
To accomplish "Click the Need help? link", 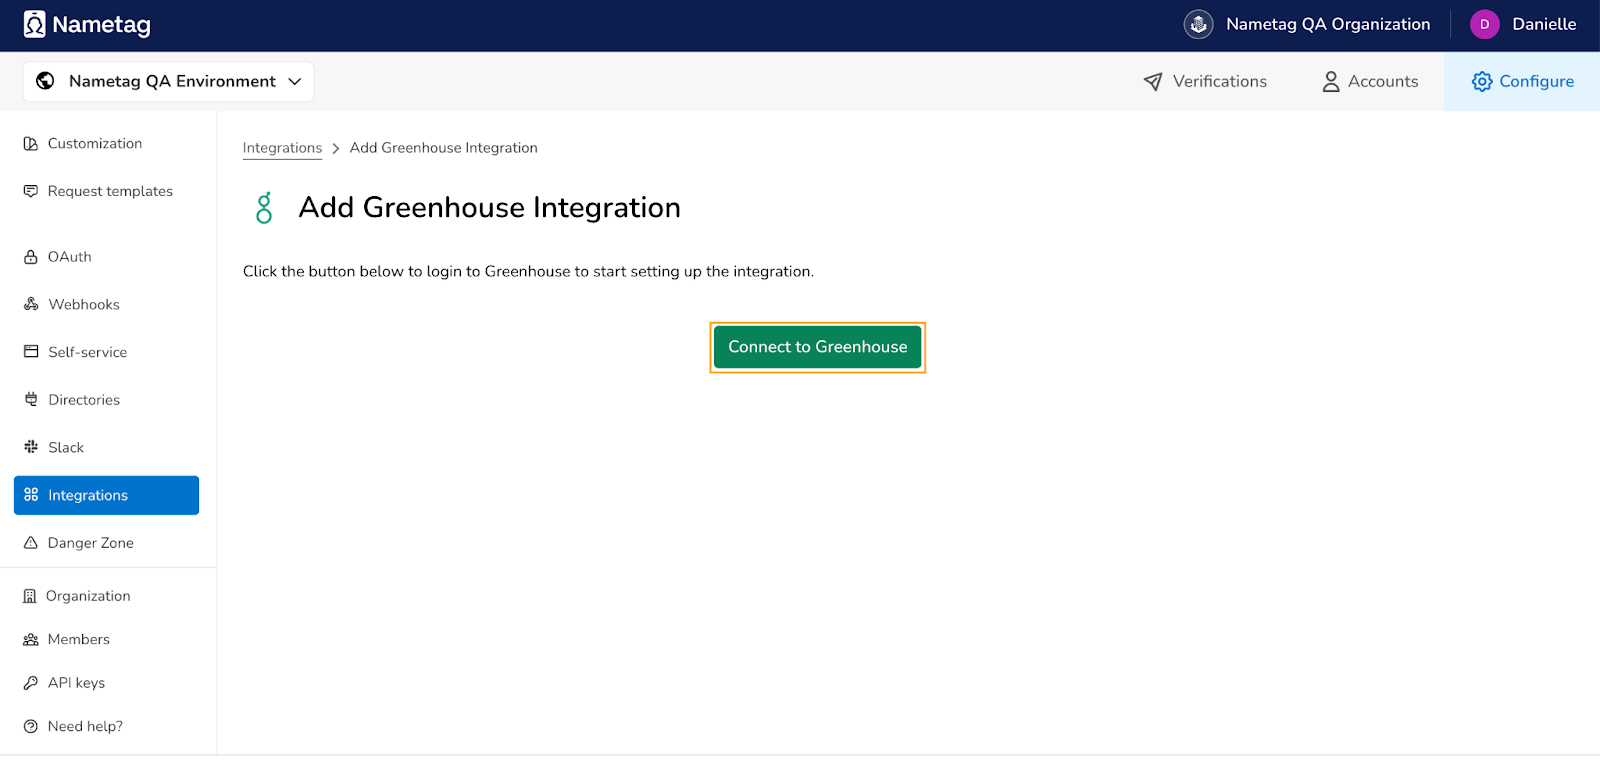I will coord(85,726).
